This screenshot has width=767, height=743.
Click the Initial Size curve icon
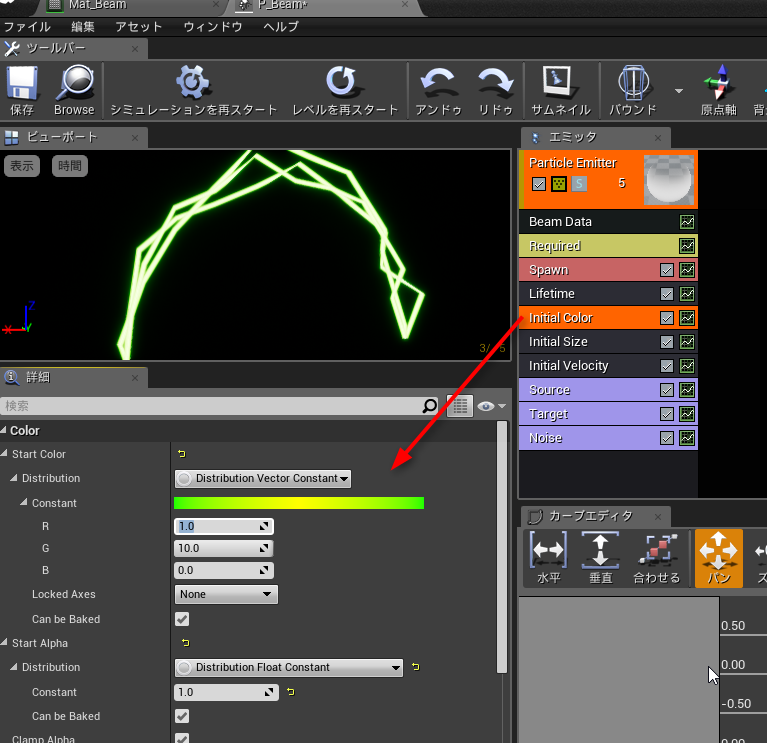(x=687, y=342)
